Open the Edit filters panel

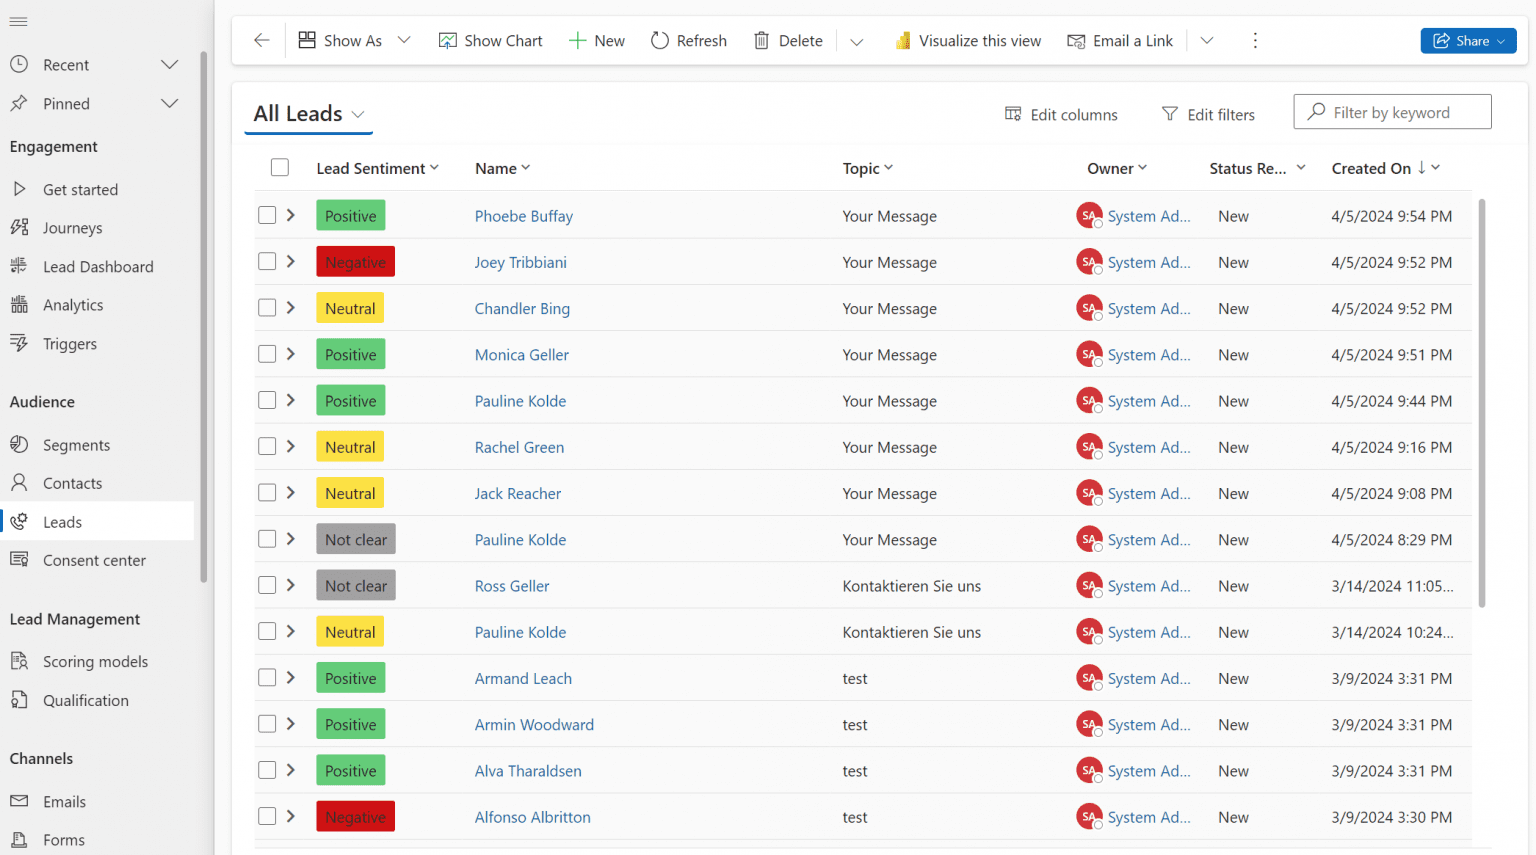coord(1208,114)
